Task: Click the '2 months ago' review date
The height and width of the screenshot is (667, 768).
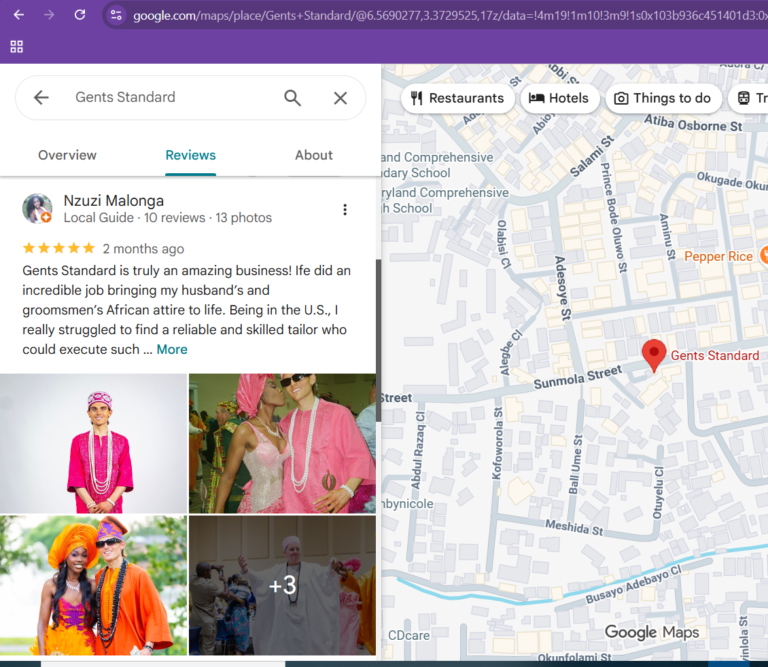Action: pyautogui.click(x=144, y=249)
